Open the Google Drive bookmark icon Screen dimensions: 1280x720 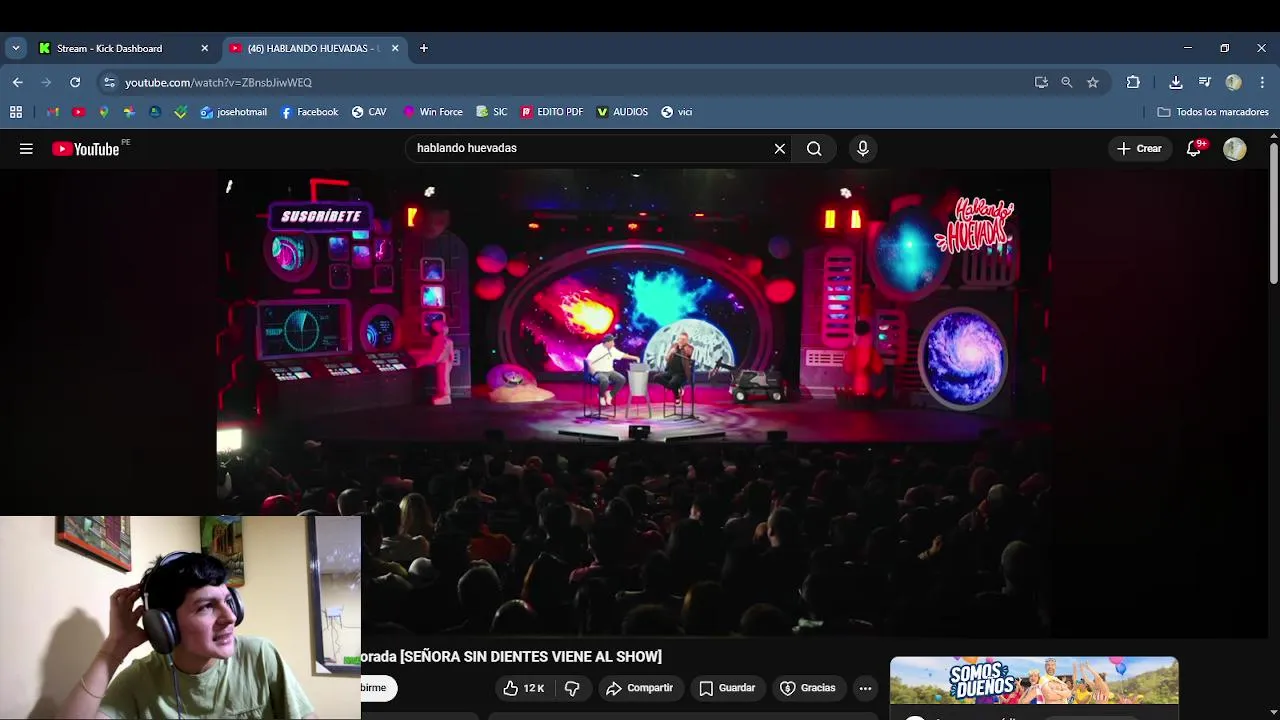(x=155, y=112)
